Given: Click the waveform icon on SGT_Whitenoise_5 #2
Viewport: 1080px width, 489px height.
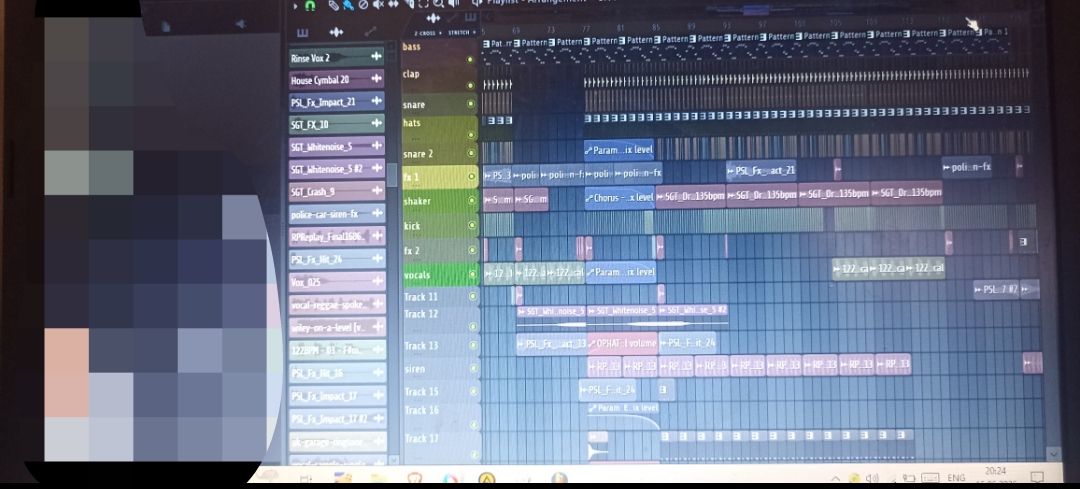Looking at the screenshot, I should tap(377, 167).
